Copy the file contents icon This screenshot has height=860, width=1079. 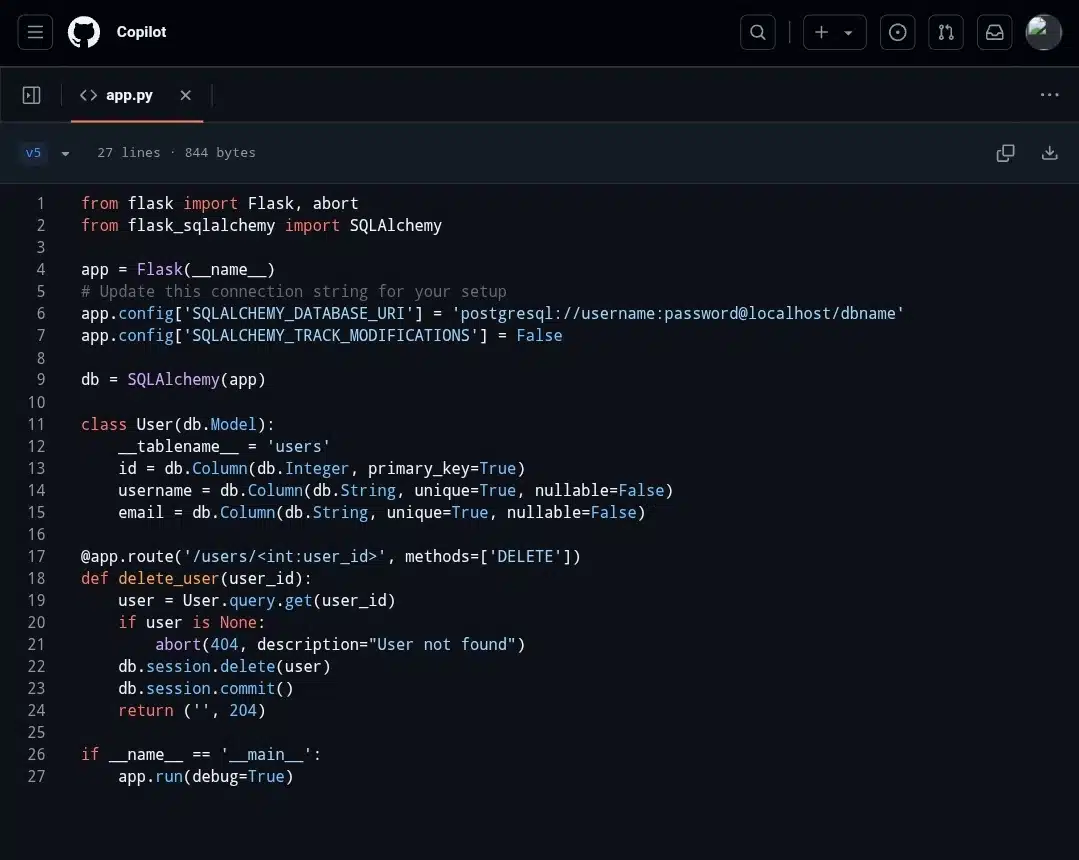click(x=1005, y=153)
